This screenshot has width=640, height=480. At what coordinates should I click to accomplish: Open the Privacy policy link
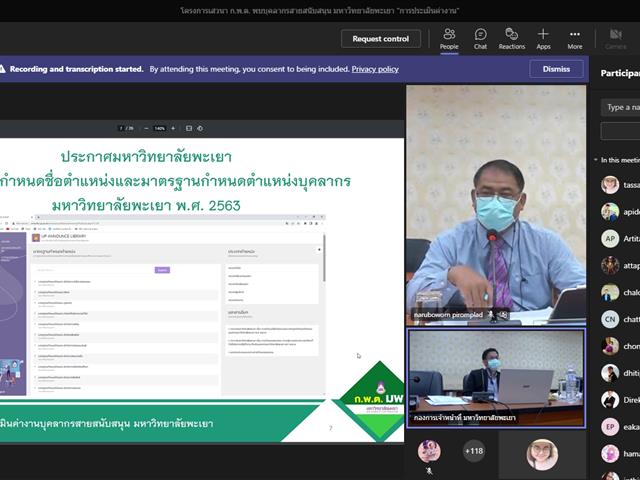[375, 69]
